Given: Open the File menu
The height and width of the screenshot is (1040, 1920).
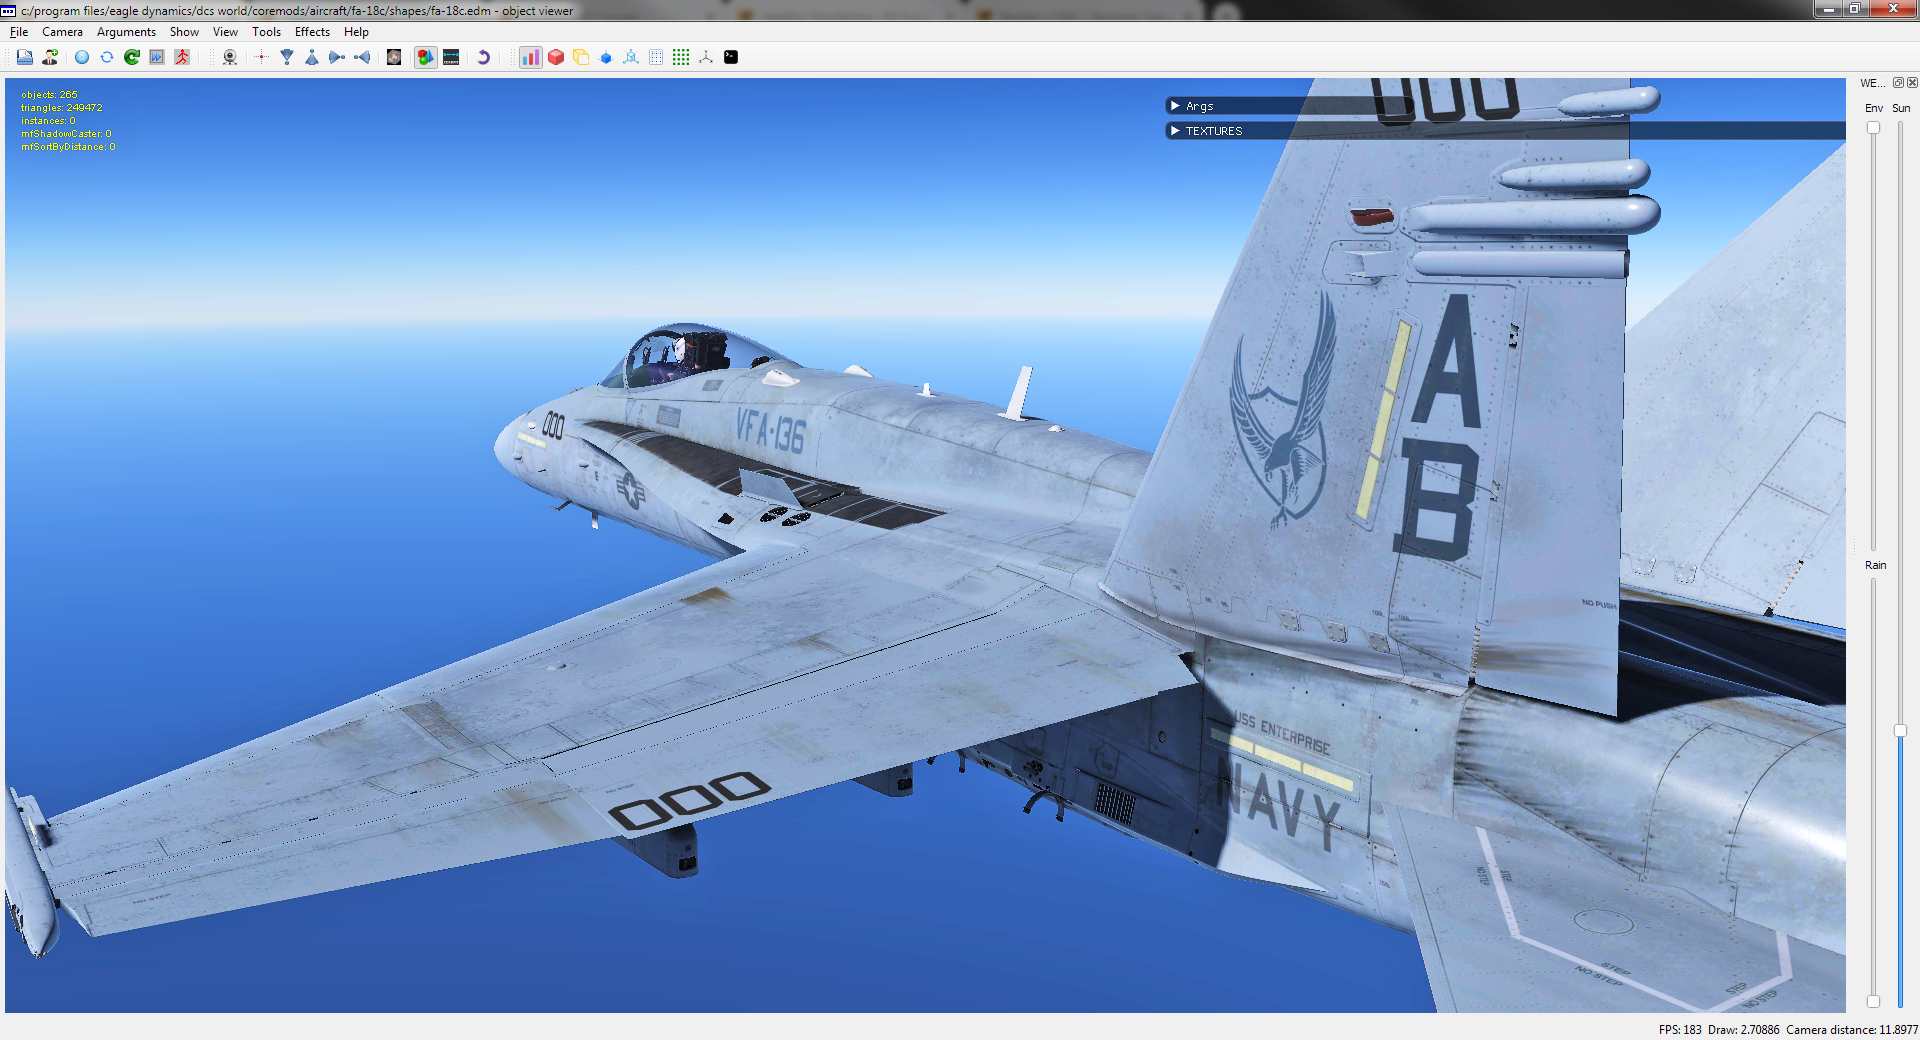Looking at the screenshot, I should [x=19, y=32].
